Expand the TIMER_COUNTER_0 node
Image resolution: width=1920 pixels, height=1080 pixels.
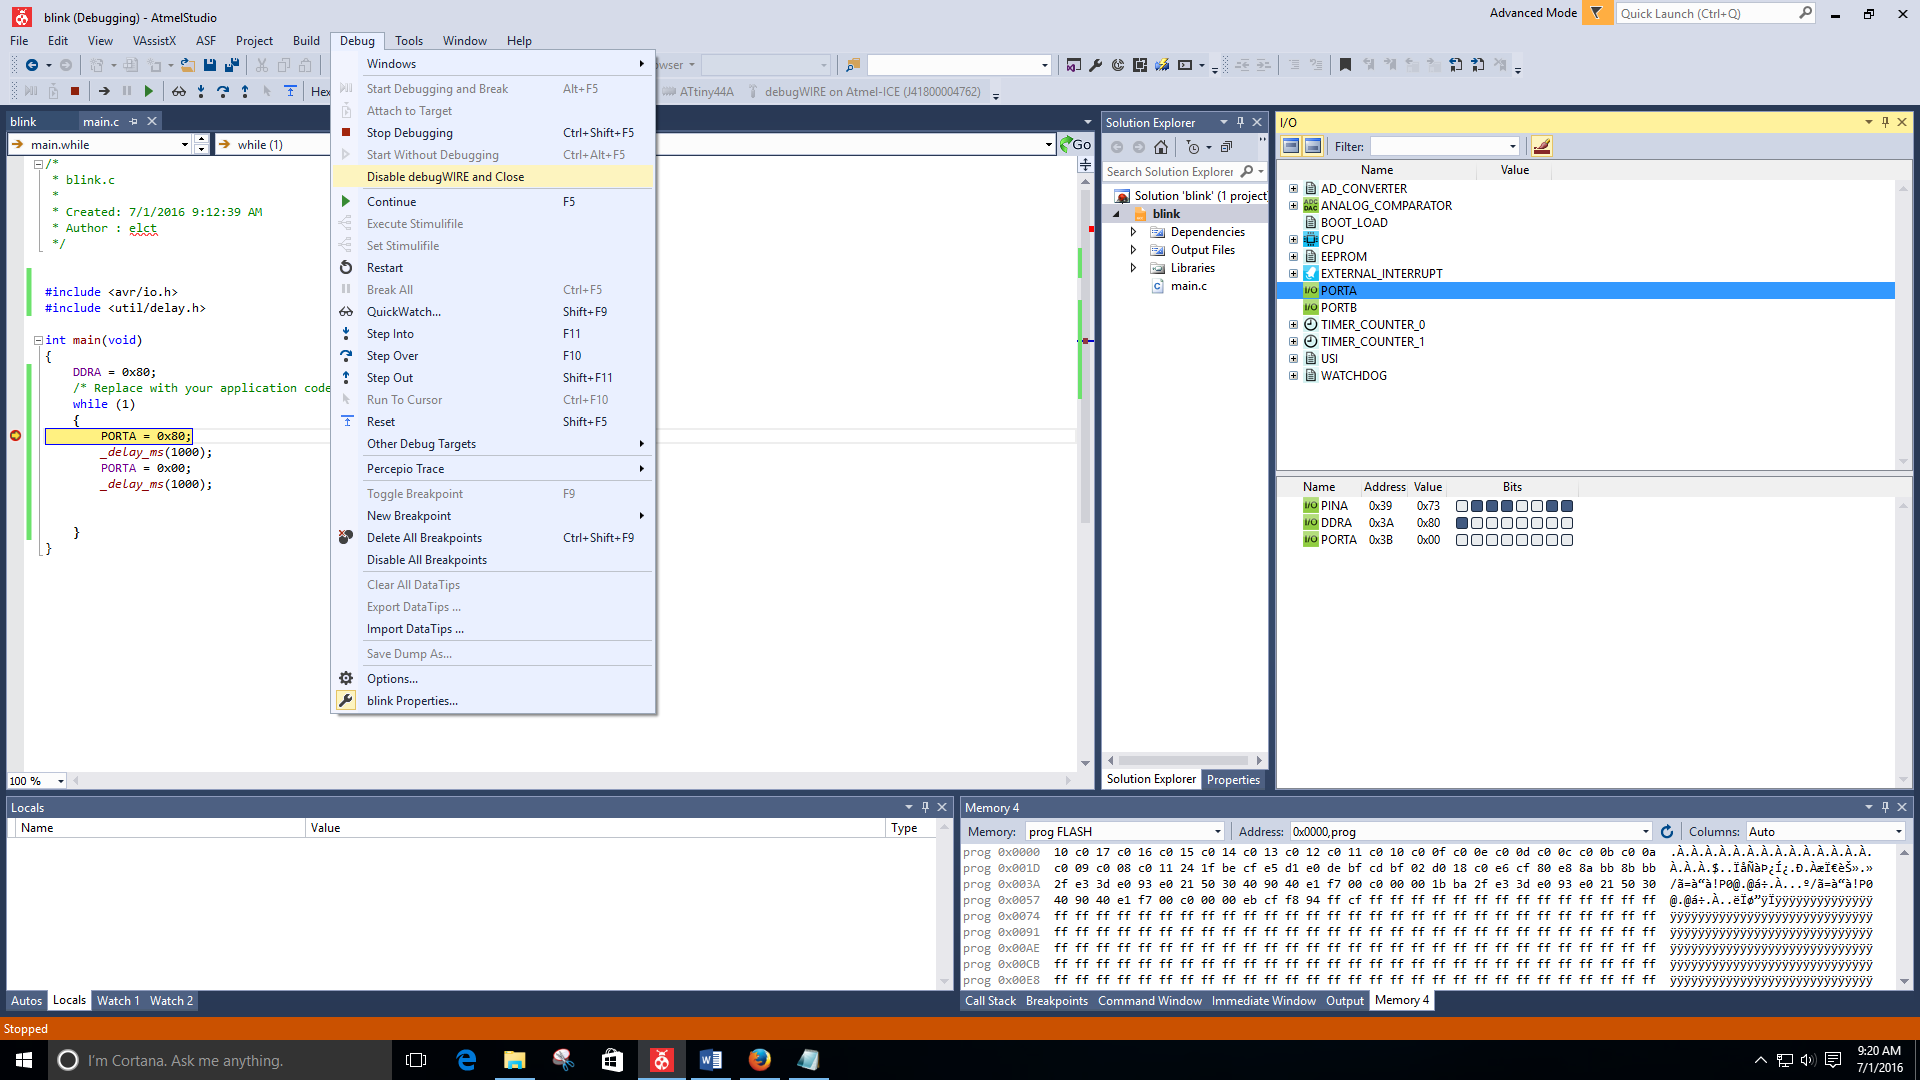1293,325
